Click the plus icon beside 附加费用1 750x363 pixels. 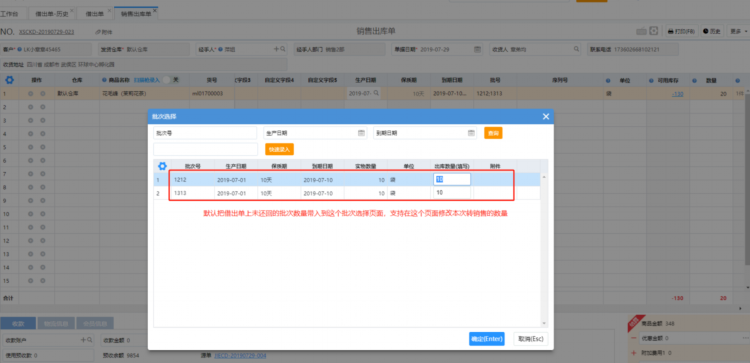(x=633, y=353)
